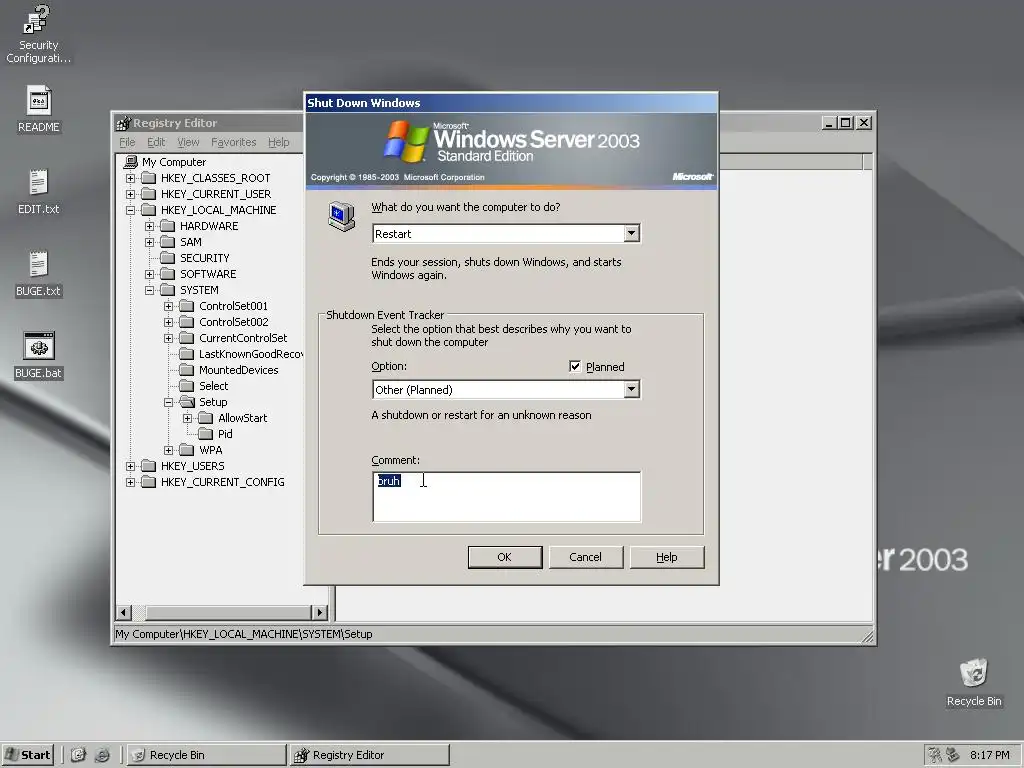Launch Internet Explorer from quick launch
This screenshot has width=1024, height=768.
103,755
